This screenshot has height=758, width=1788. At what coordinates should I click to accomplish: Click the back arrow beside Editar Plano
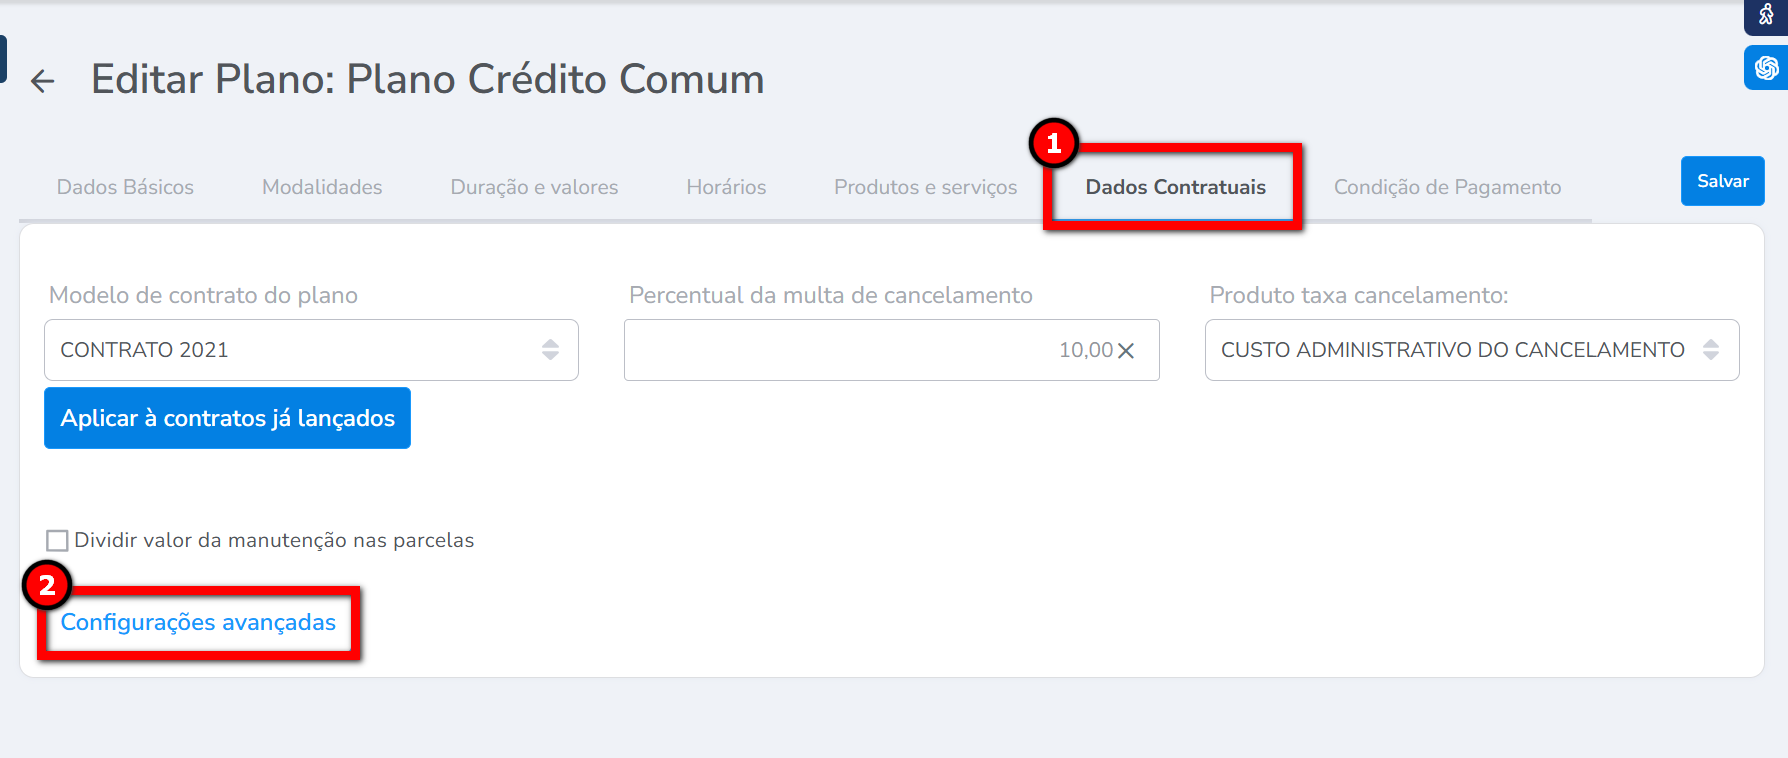click(42, 81)
